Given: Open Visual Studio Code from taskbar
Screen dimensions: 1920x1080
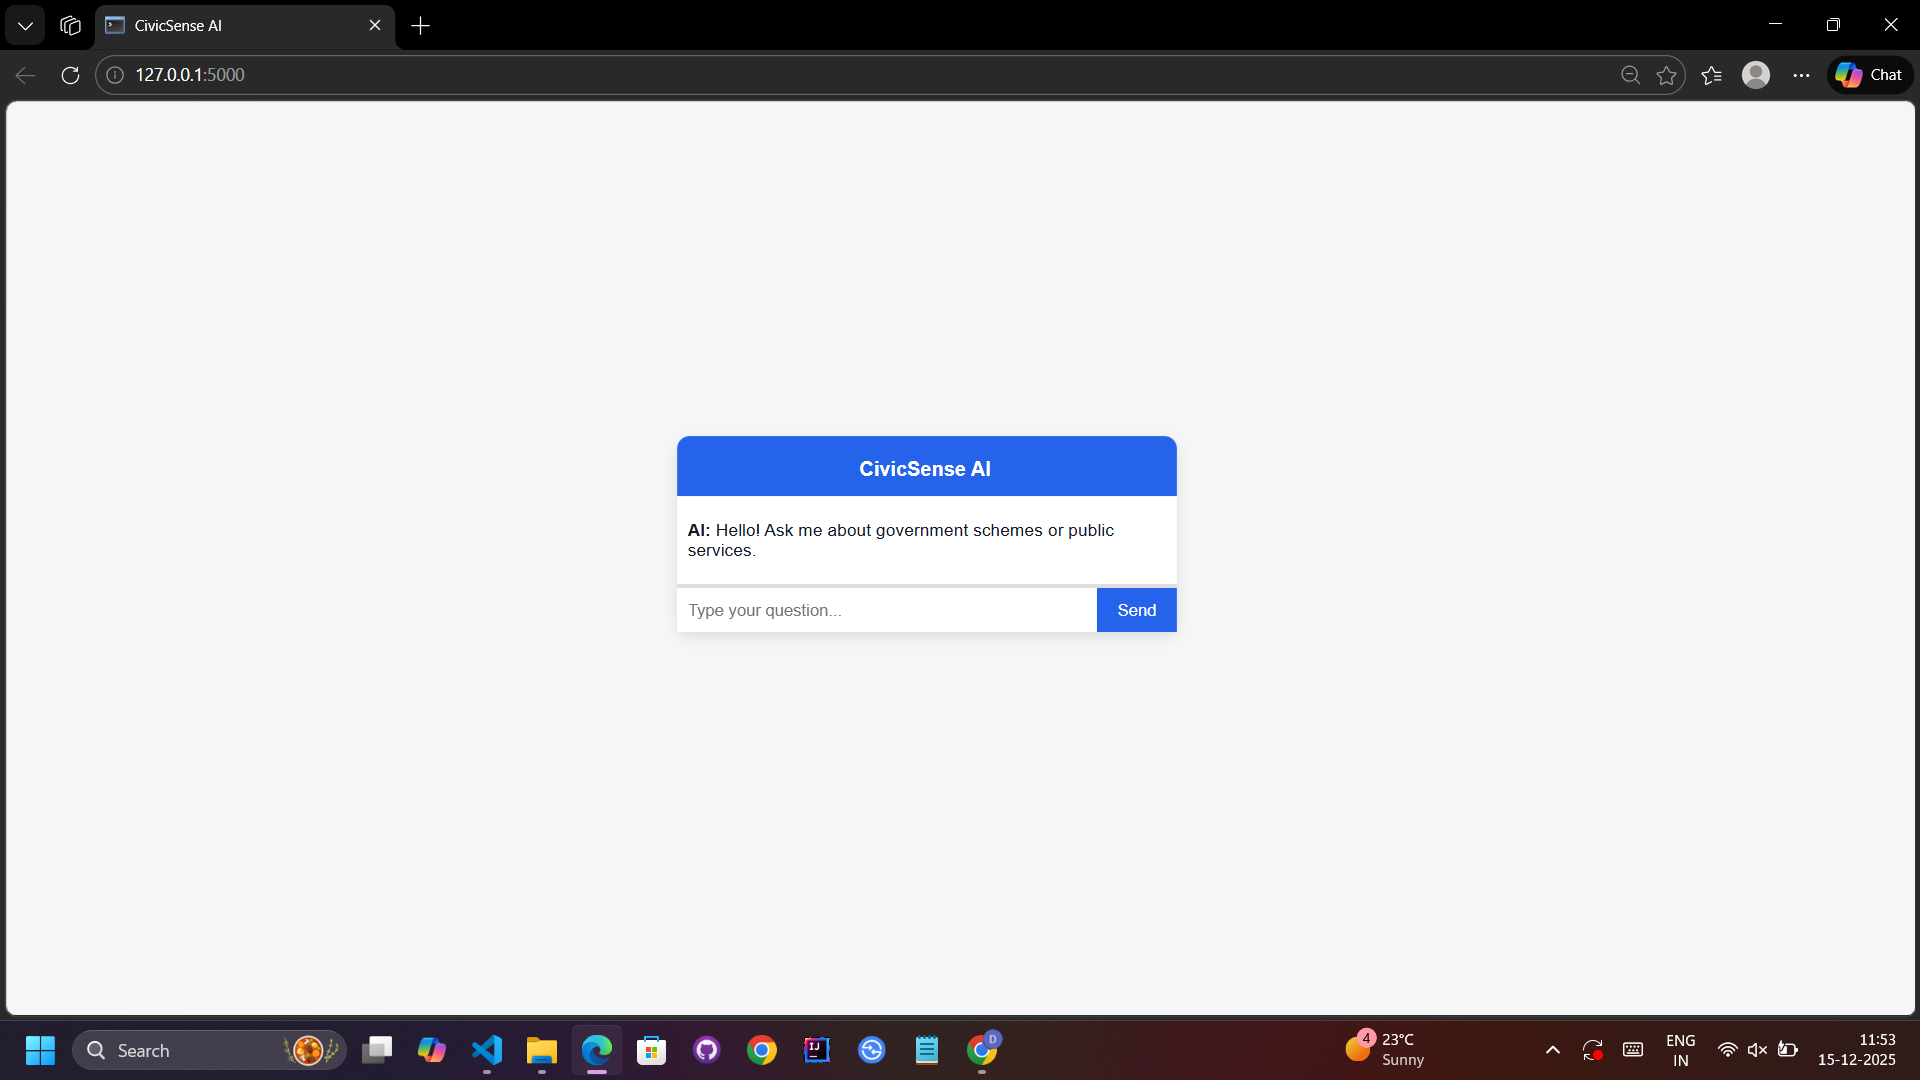Looking at the screenshot, I should [487, 1050].
